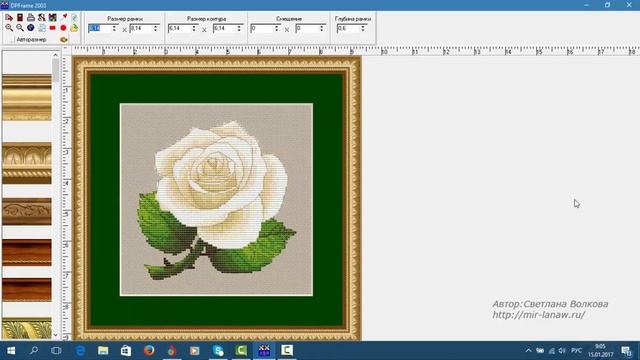Open green Camtasia icon in taskbar
640x360 pixels.
241,350
